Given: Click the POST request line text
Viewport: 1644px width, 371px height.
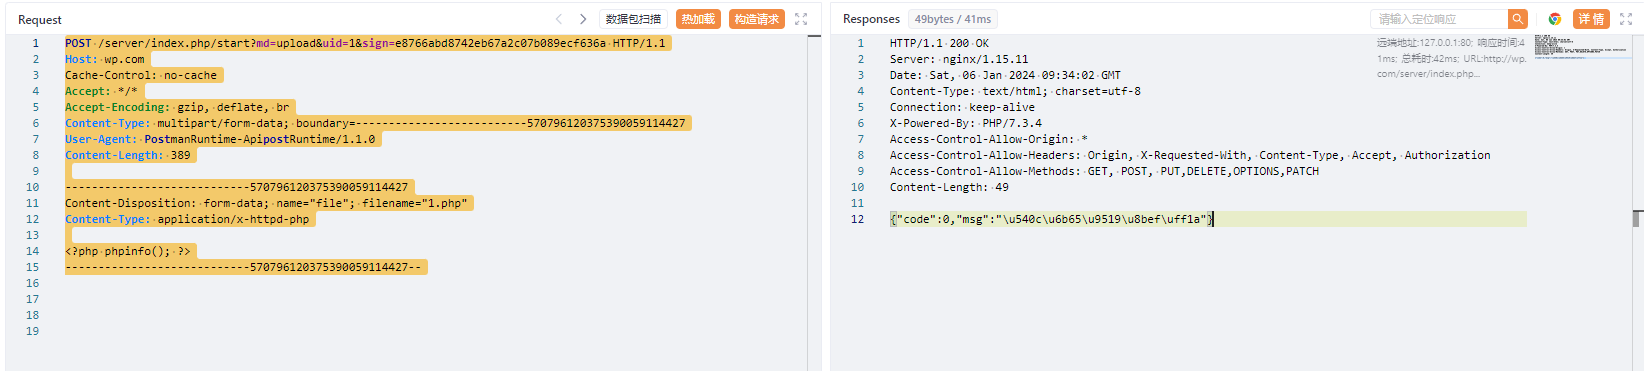Looking at the screenshot, I should point(365,43).
